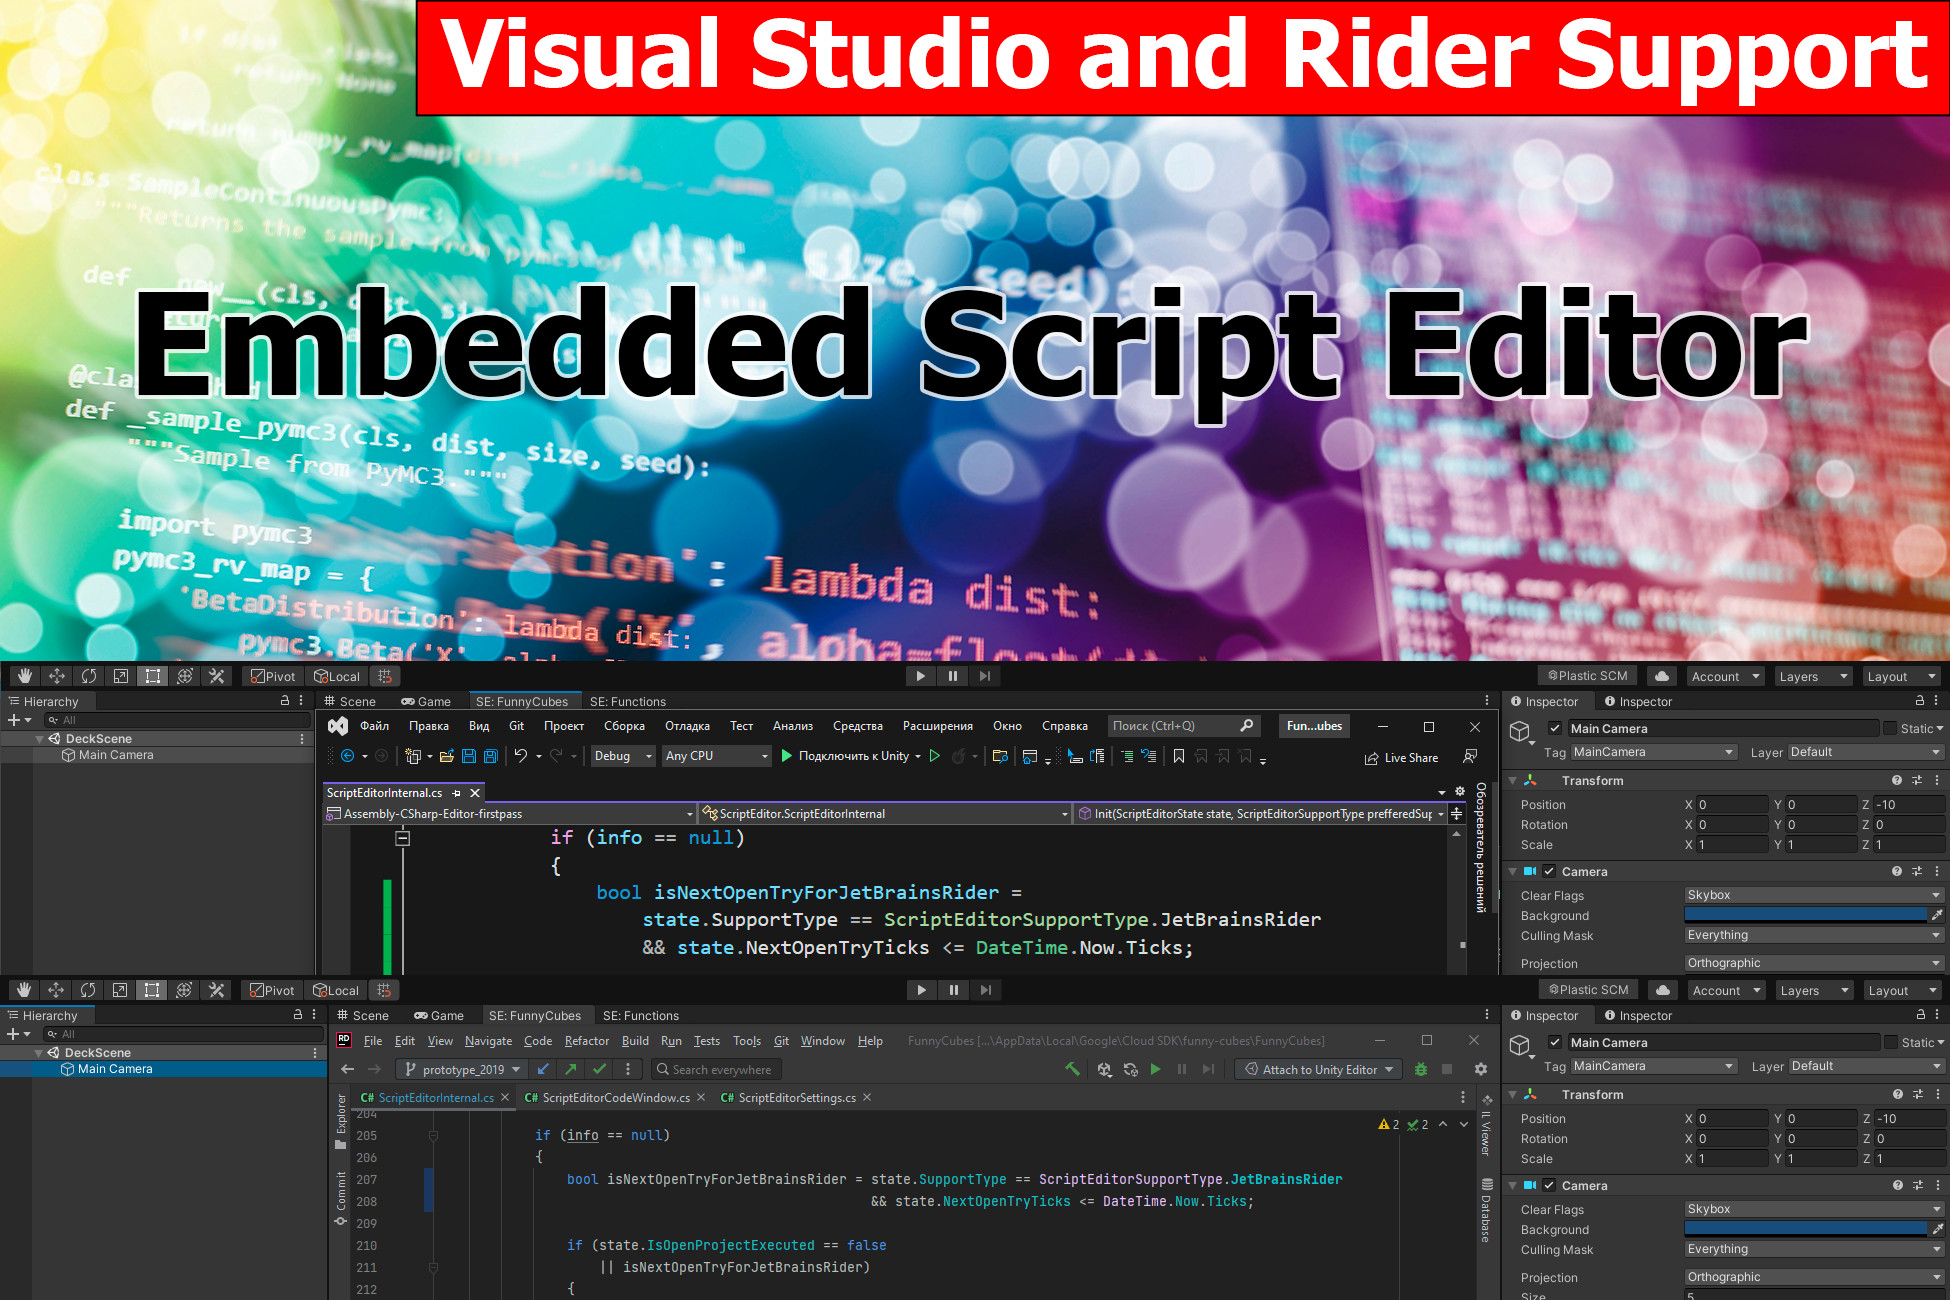Click the Save icon in Visual Studio toolbar

471,756
